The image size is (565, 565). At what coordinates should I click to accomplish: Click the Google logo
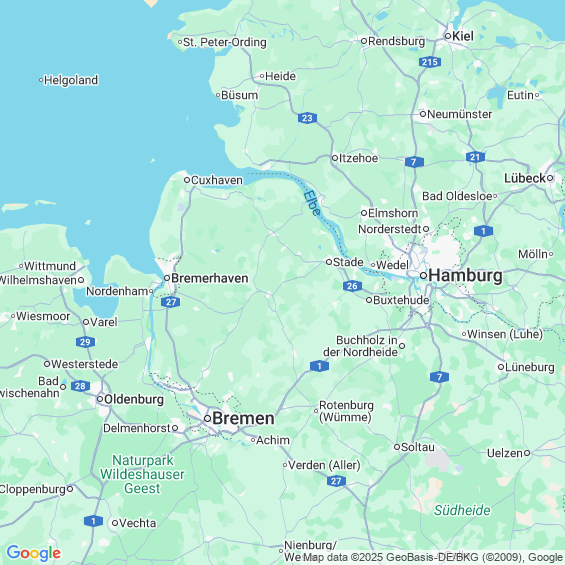[x=34, y=553]
